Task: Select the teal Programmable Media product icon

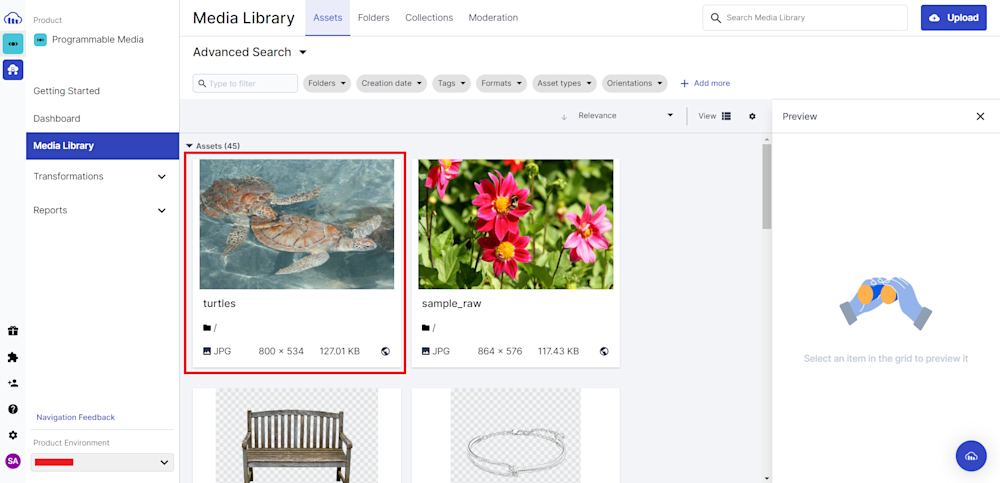Action: [13, 43]
